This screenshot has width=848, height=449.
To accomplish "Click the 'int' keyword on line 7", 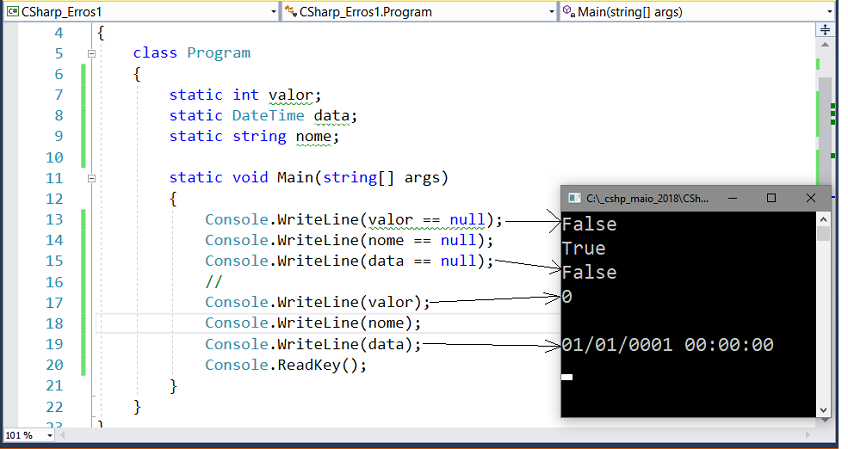I will click(246, 95).
